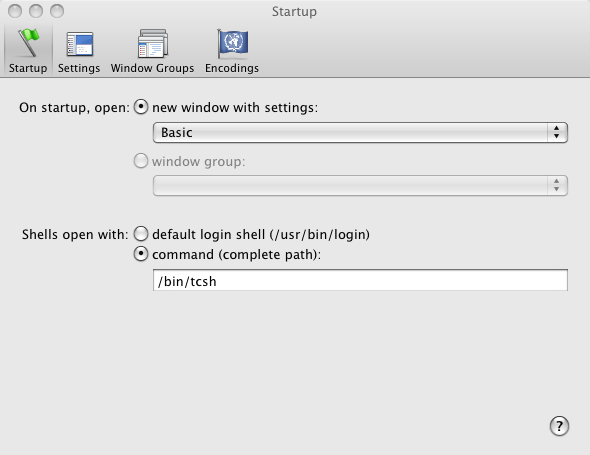Open the Window Groups preferences pane
The image size is (590, 455).
pos(152,52)
